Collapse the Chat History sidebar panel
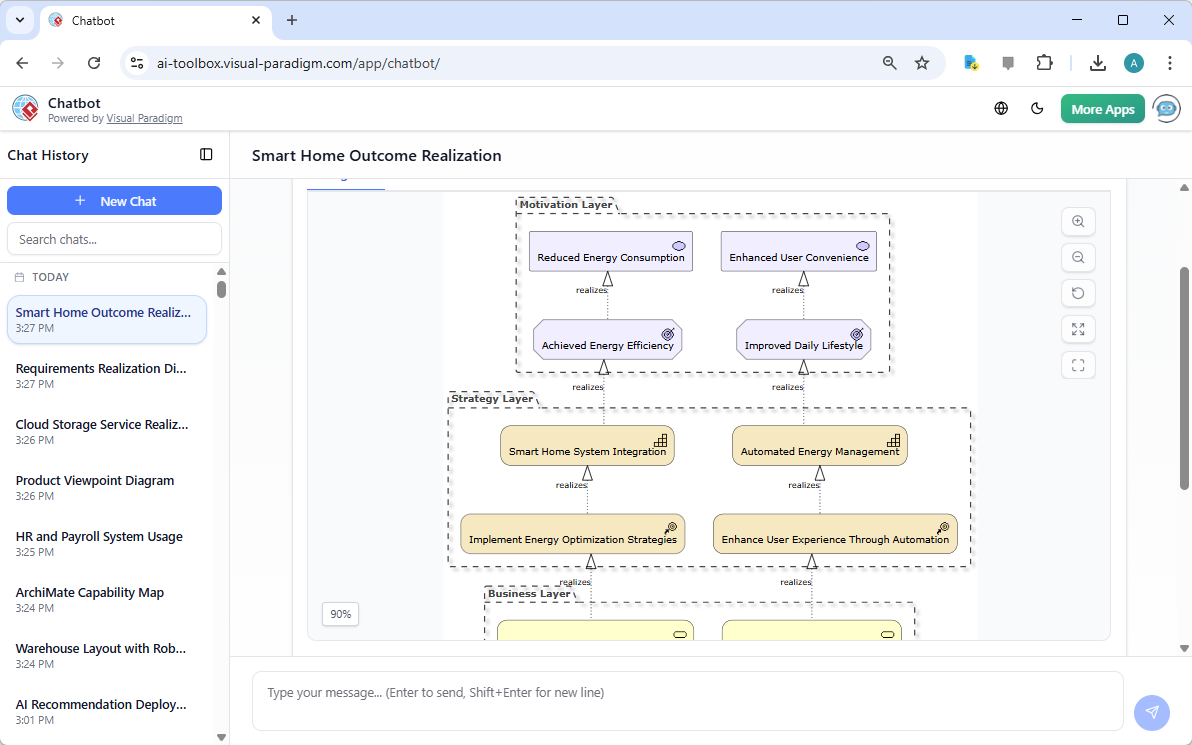Viewport: 1192px width, 745px height. [x=206, y=155]
